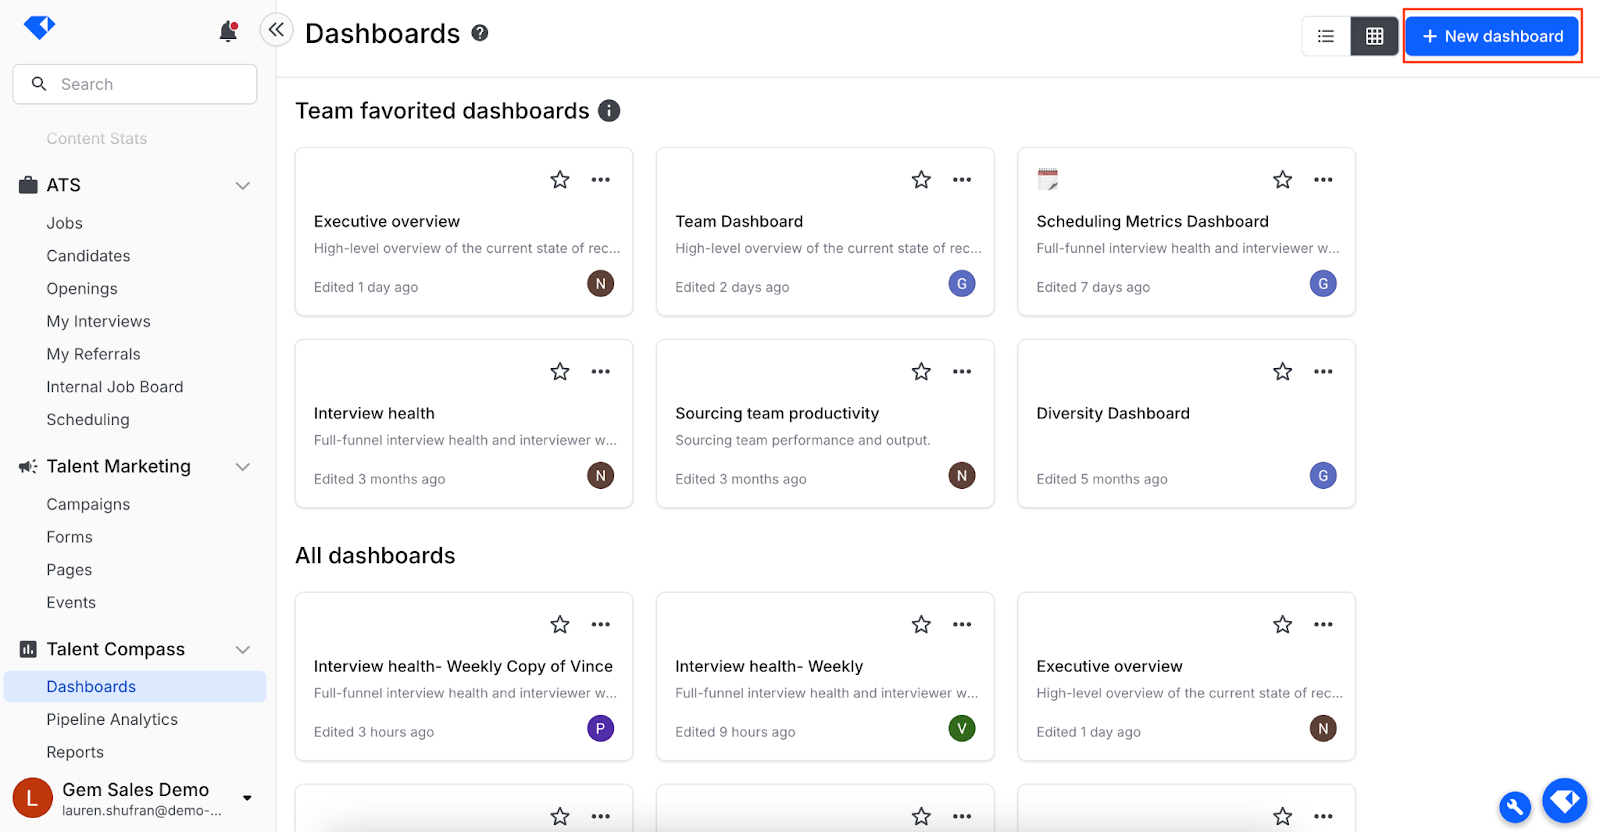Open Openings in sidebar
Viewport: 1600px width, 832px height.
pyautogui.click(x=82, y=289)
